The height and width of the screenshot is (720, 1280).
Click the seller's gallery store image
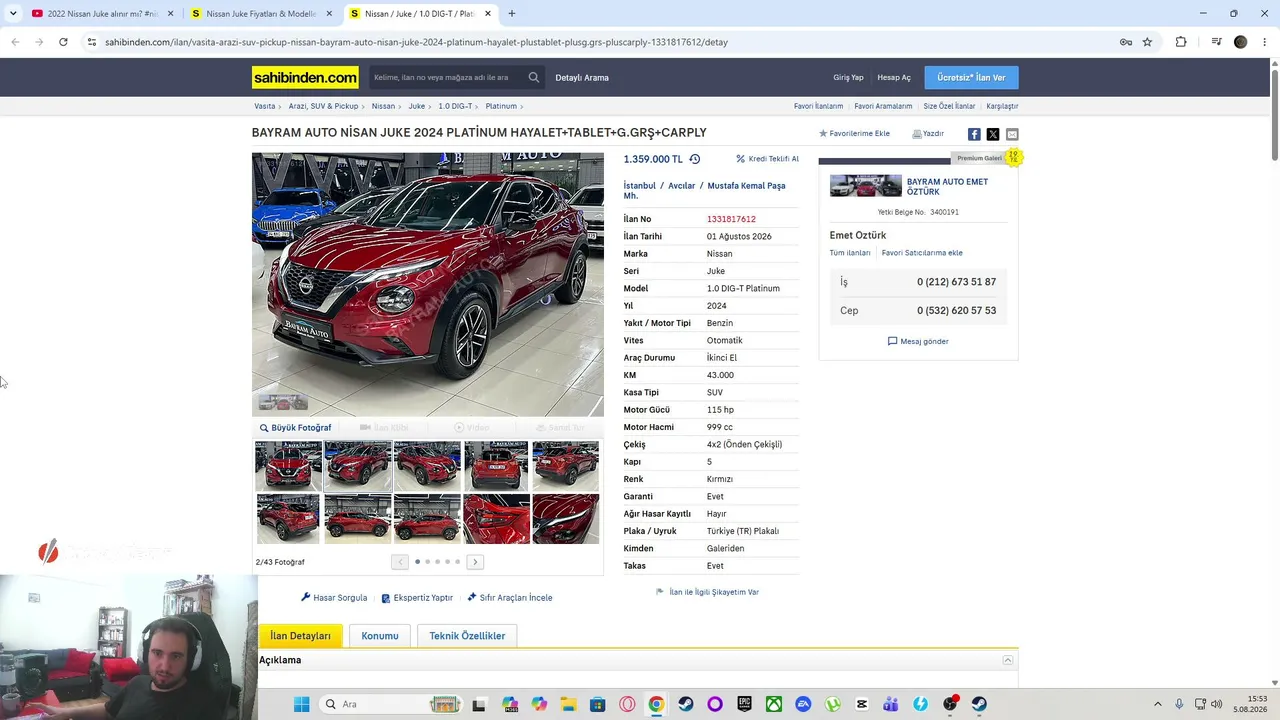pos(865,186)
